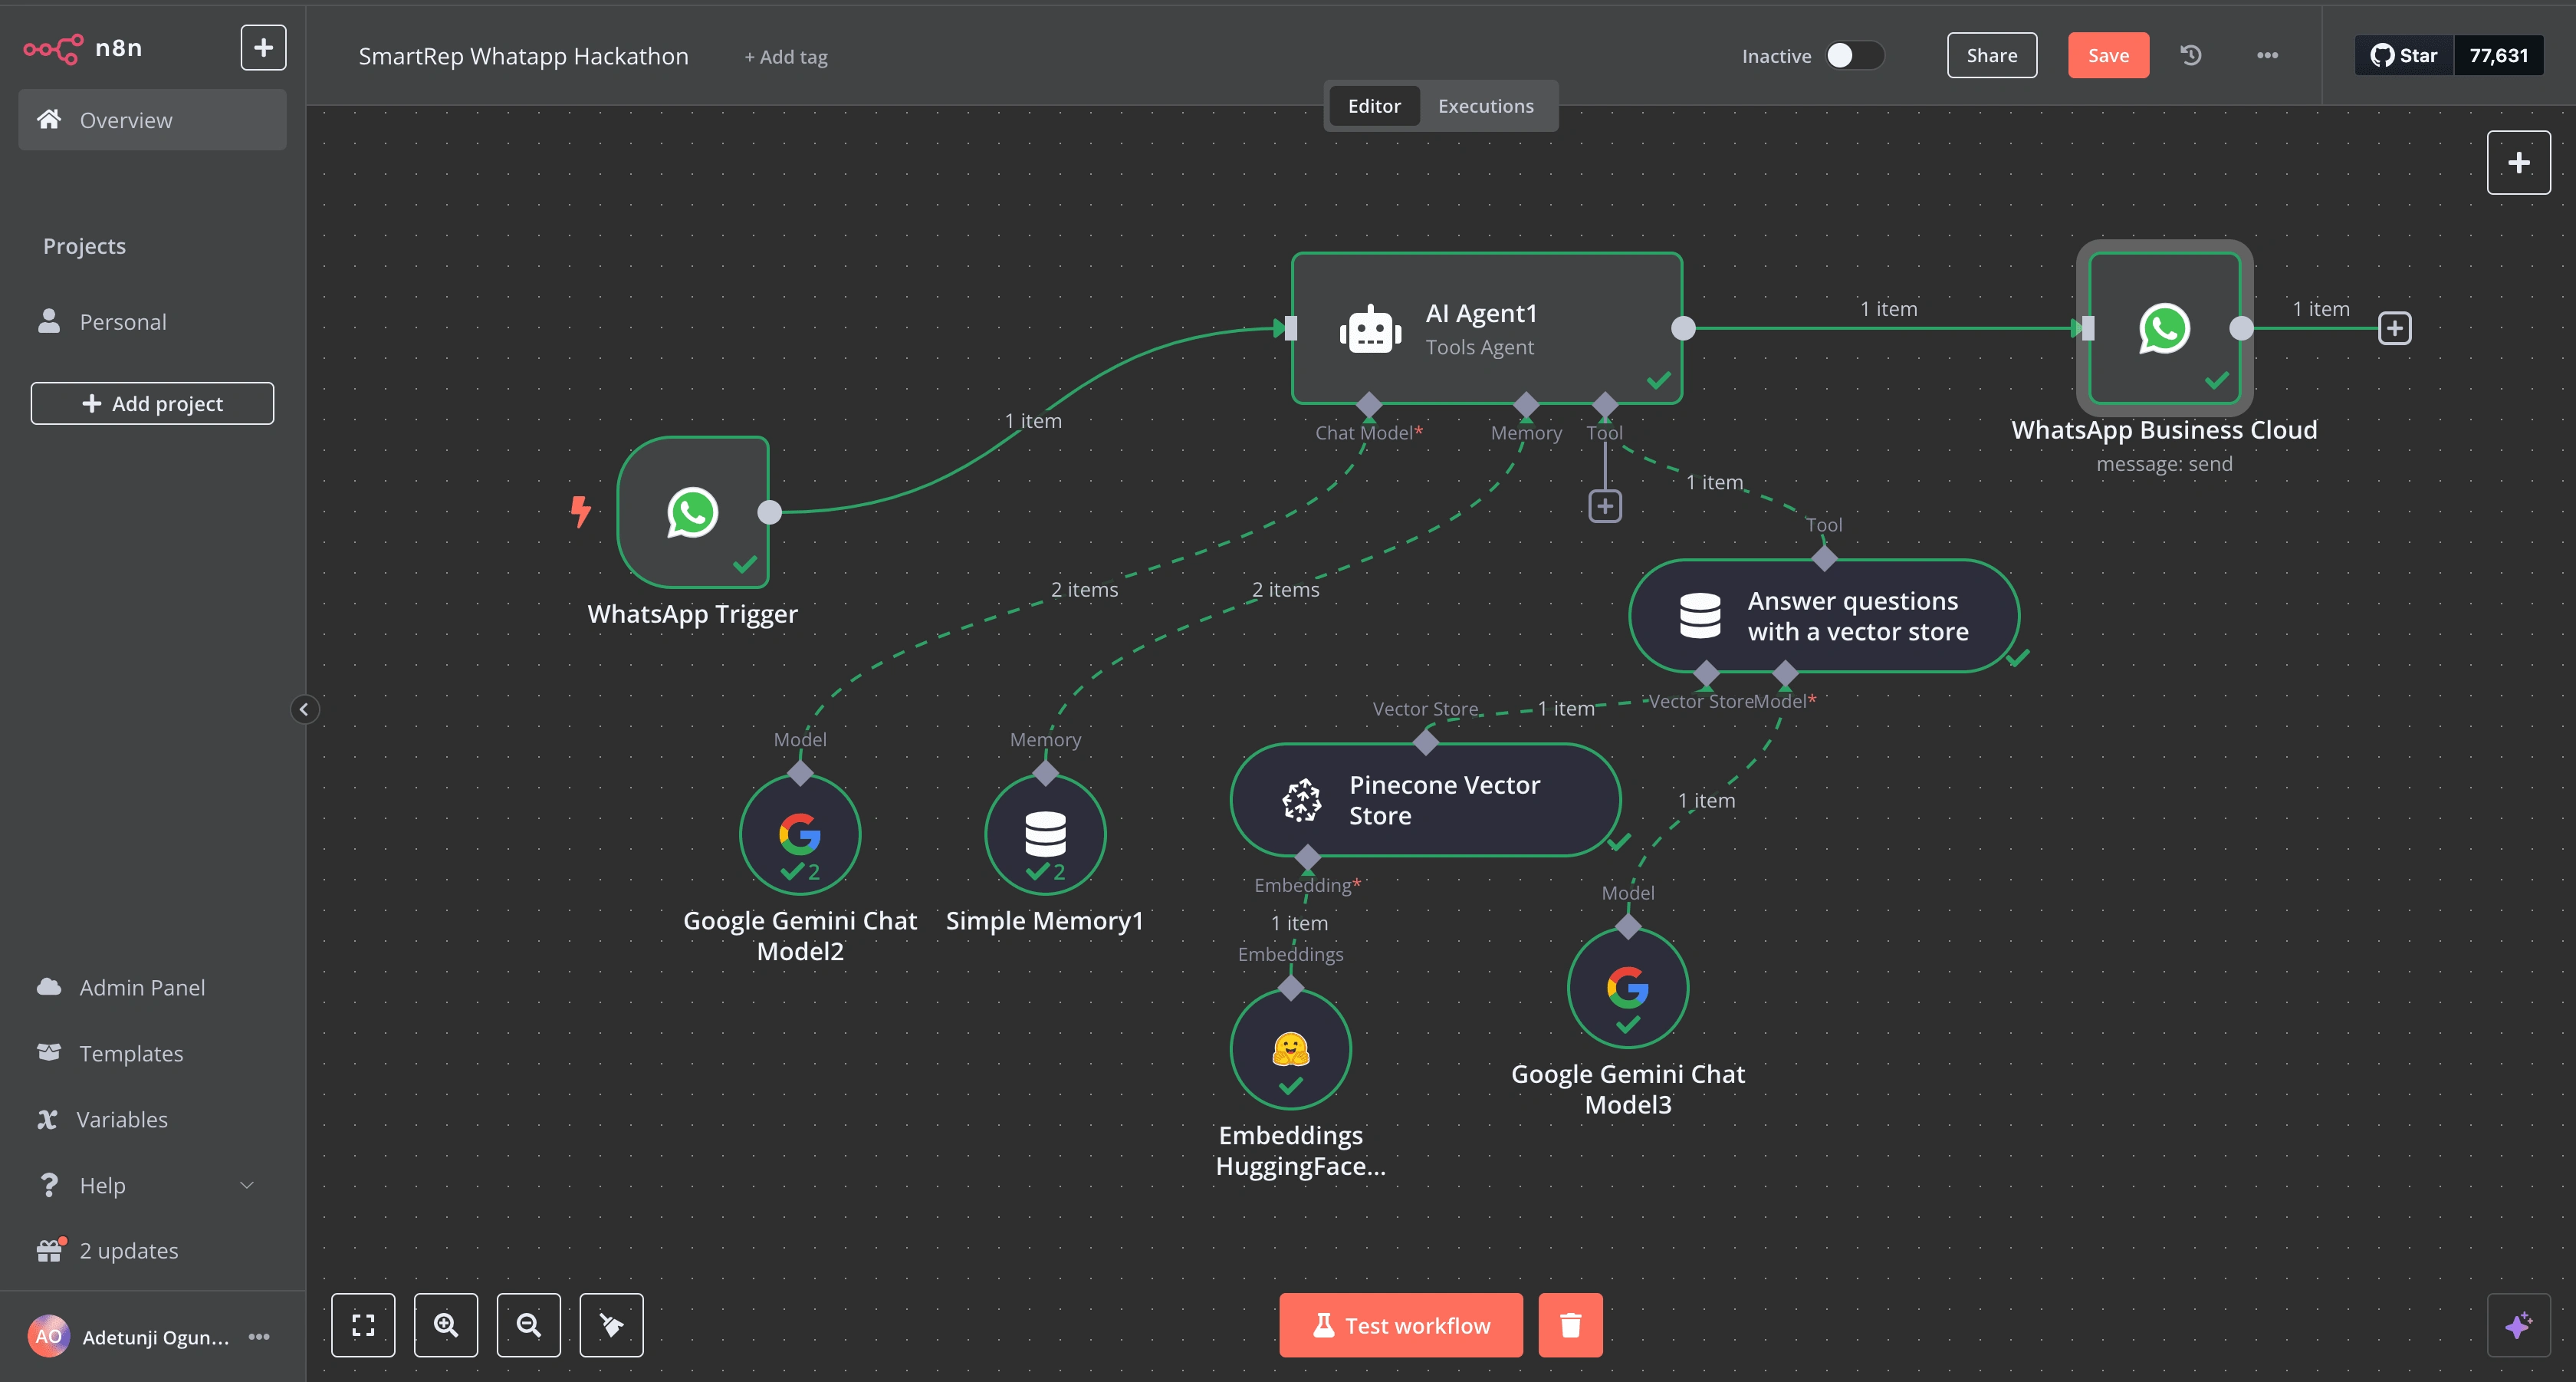Image resolution: width=2576 pixels, height=1382 pixels.
Task: Open user menu dots beside Adetunji Ogun...
Action: (259, 1337)
